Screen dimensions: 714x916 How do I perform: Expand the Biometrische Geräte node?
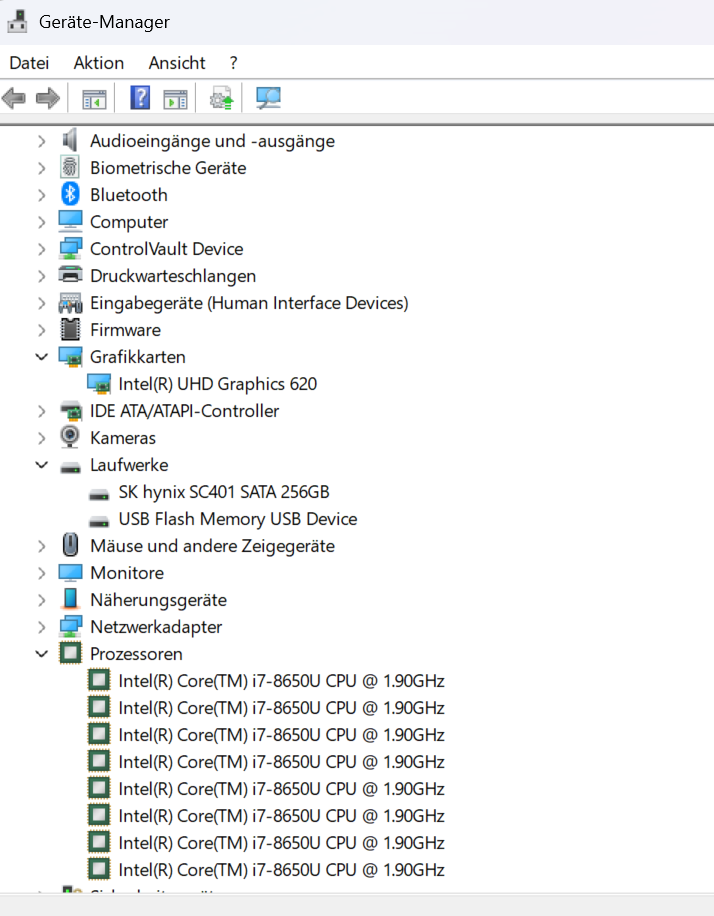point(41,168)
